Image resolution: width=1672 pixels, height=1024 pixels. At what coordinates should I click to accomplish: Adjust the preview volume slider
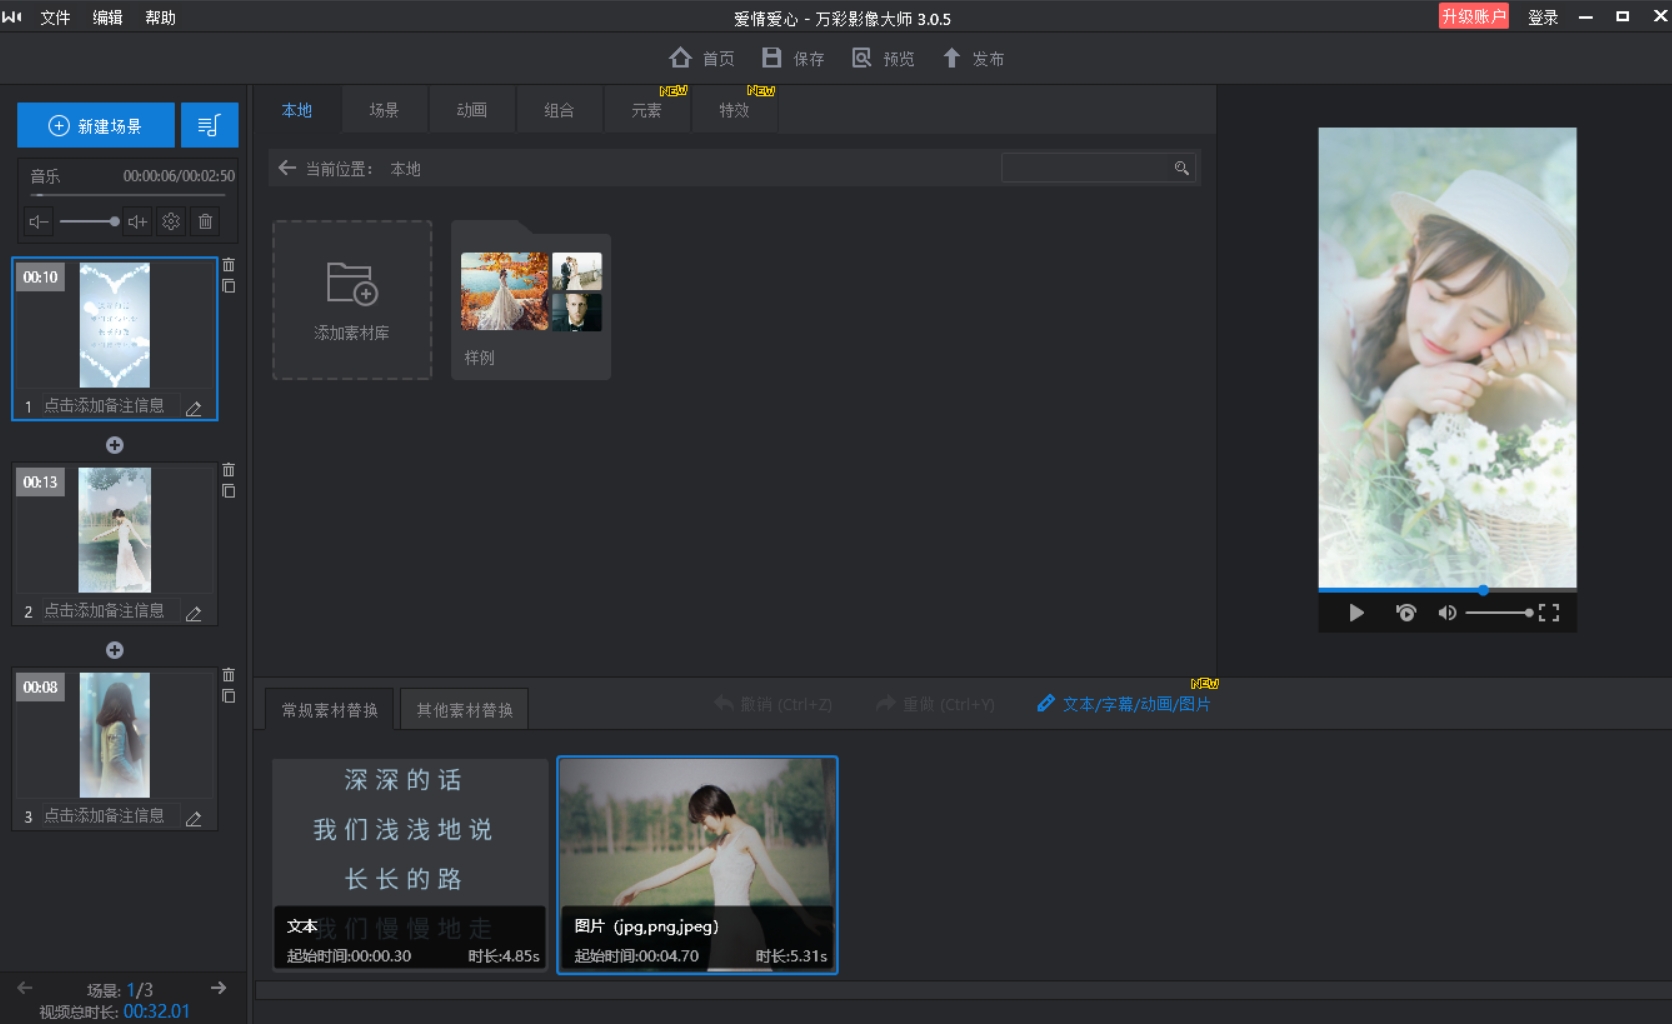pos(1500,613)
